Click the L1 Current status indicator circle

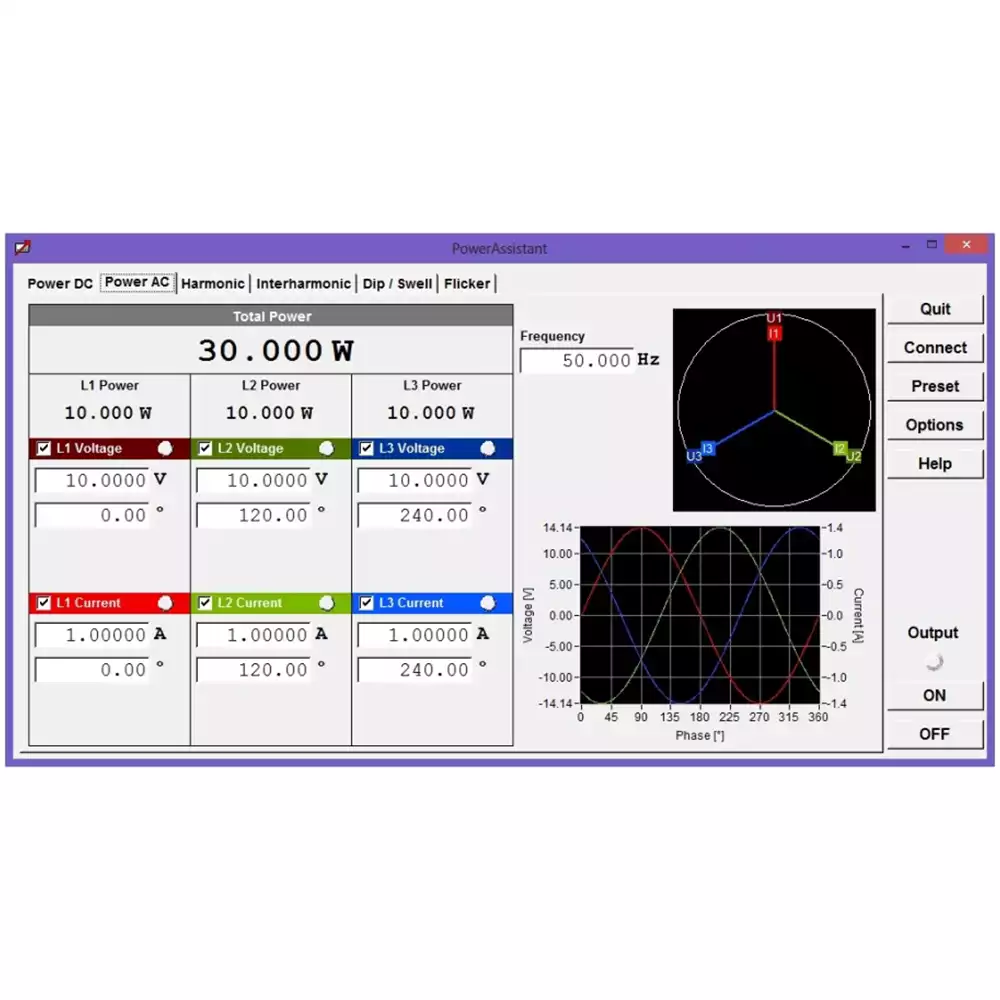(x=166, y=603)
